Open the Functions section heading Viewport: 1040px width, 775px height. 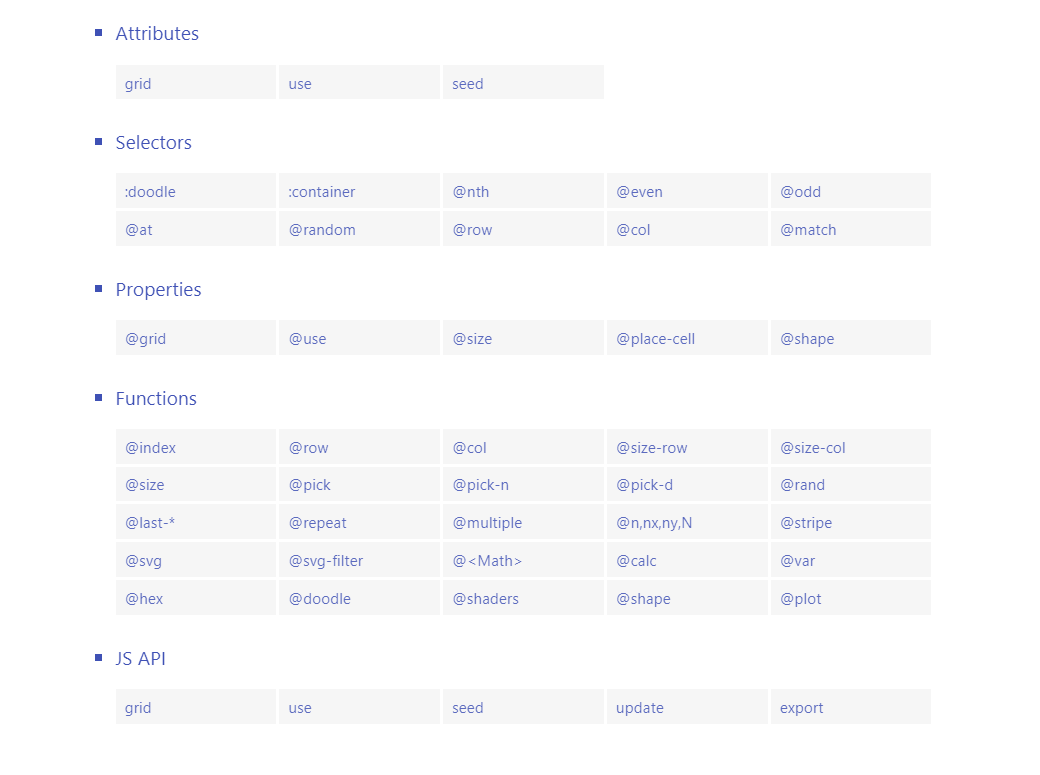156,398
